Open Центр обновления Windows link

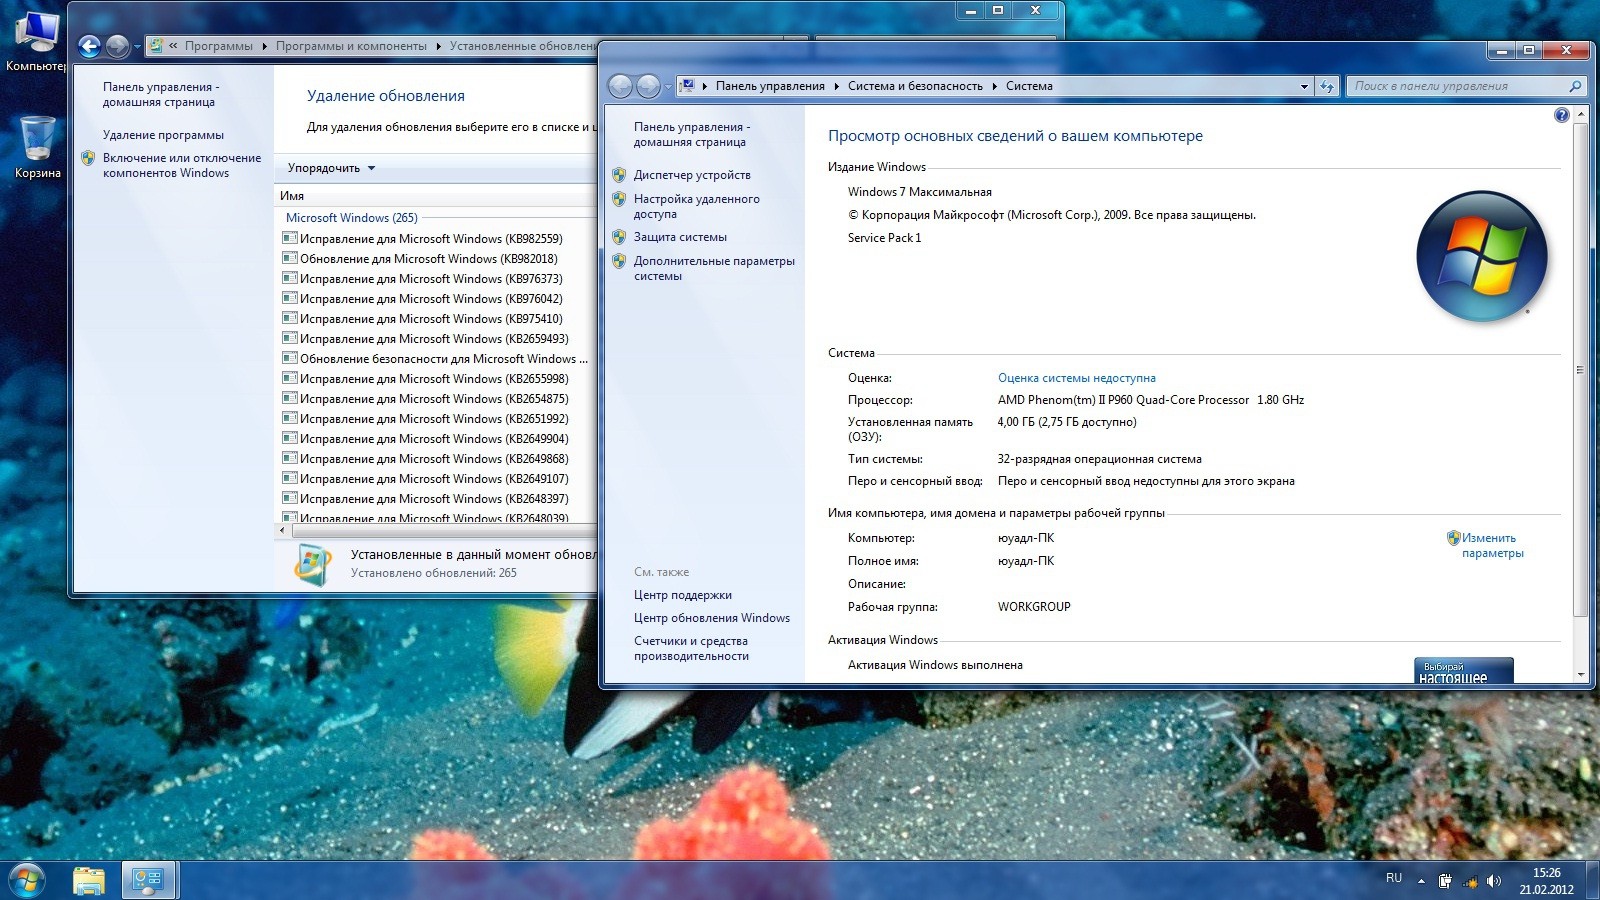[x=712, y=618]
